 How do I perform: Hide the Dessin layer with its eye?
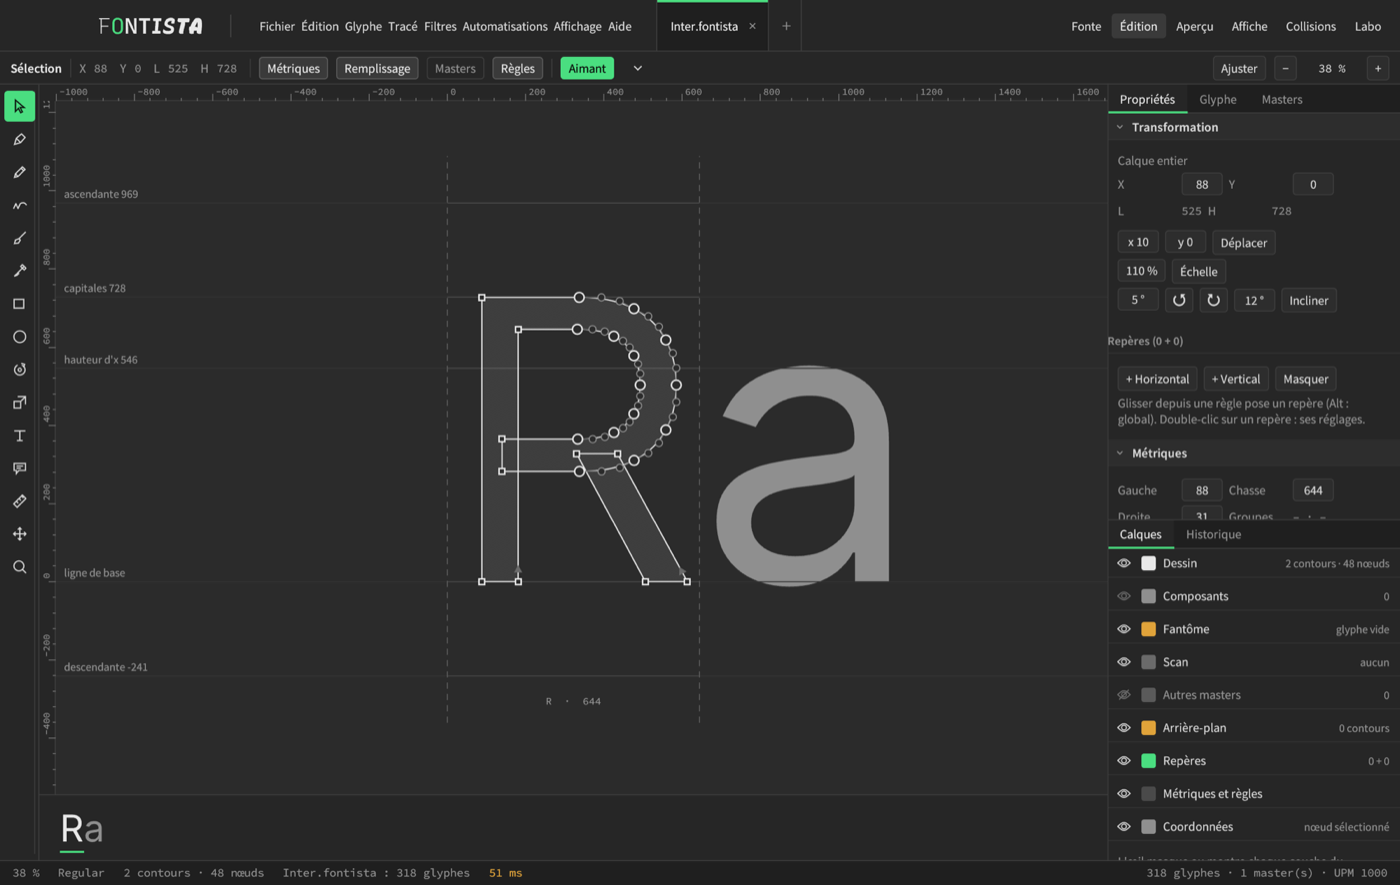coord(1124,564)
